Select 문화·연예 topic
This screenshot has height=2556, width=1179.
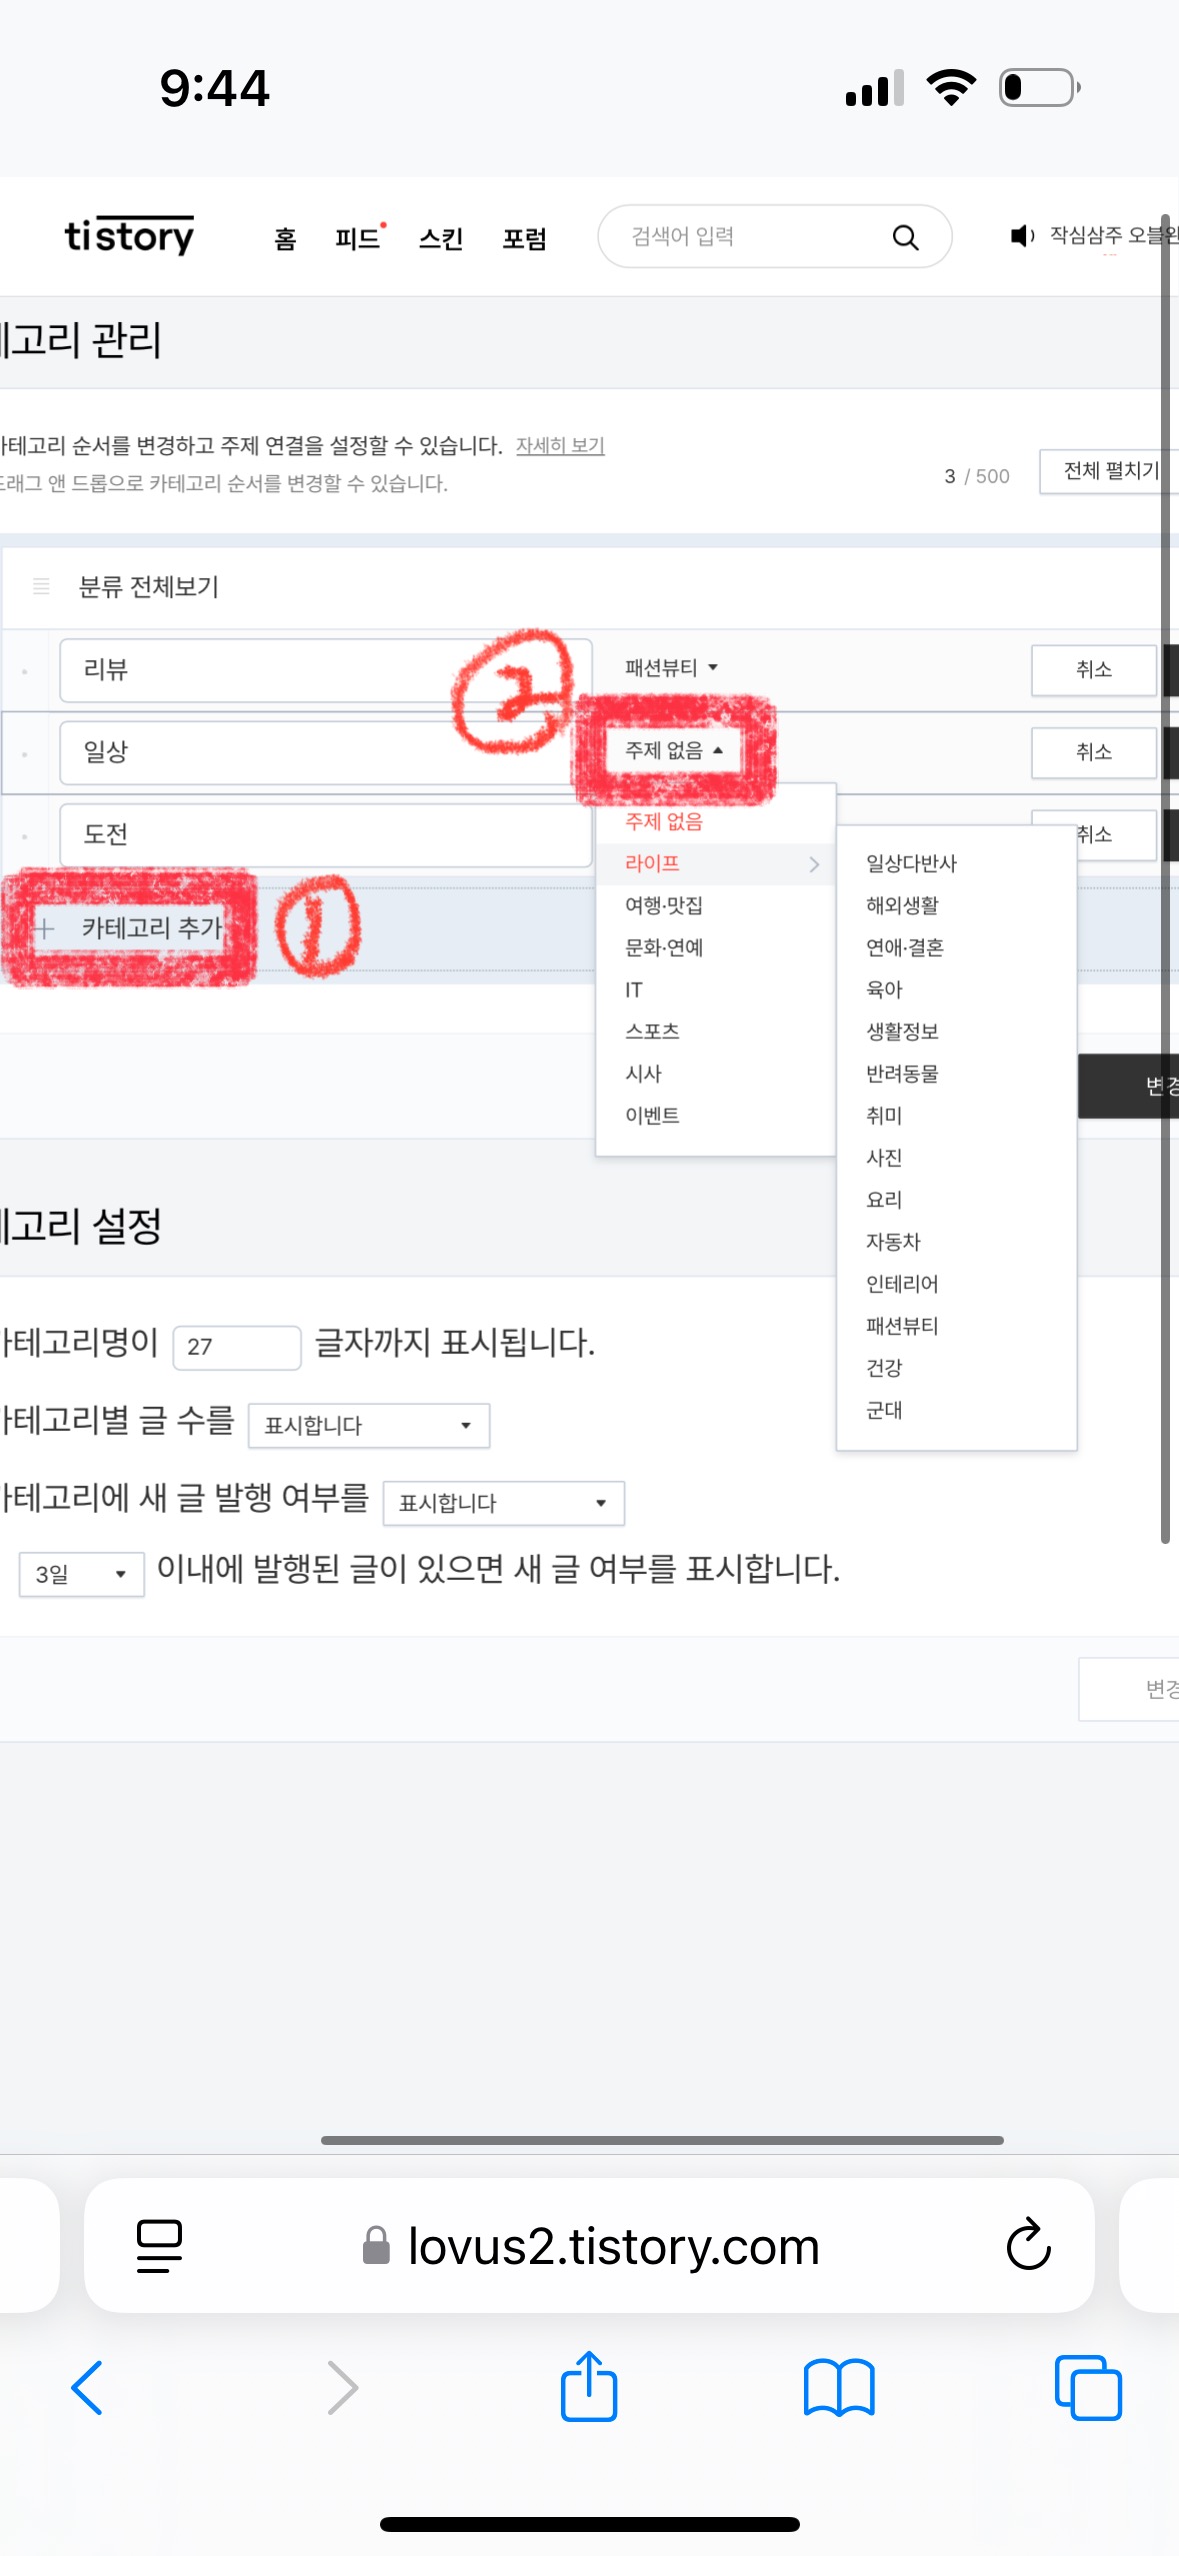pyautogui.click(x=664, y=948)
